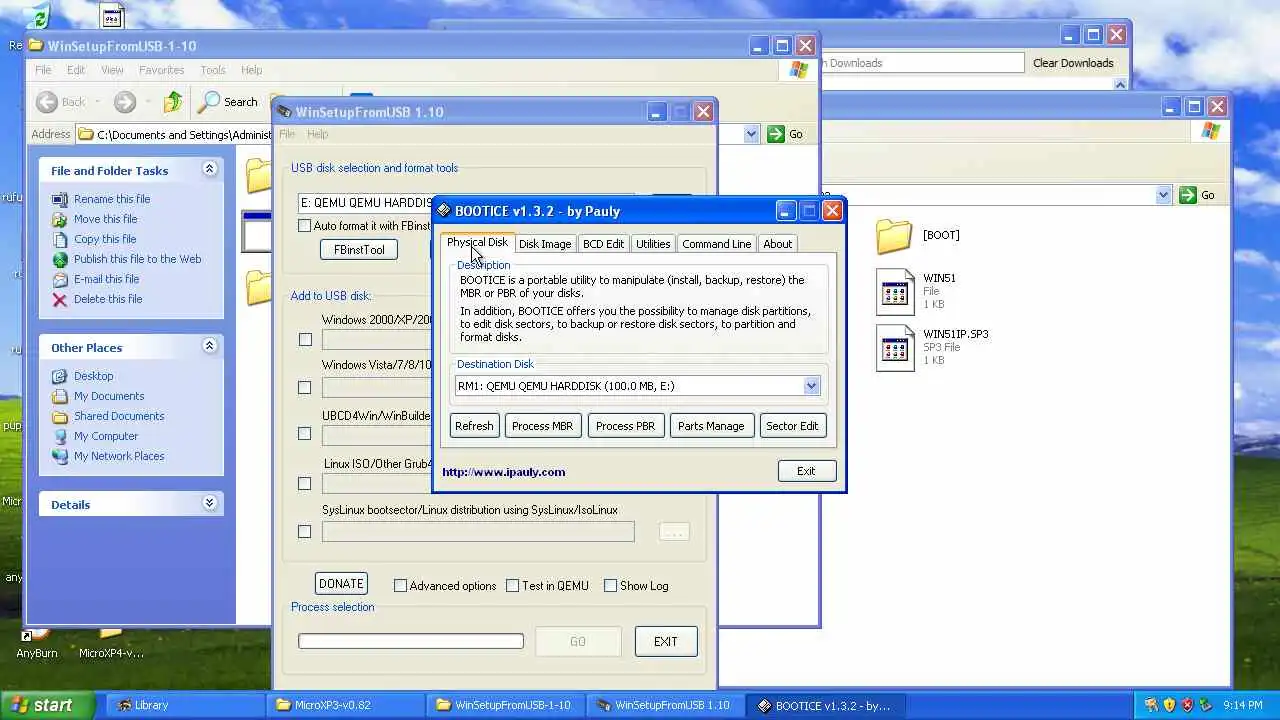Click the DONATE button
Screen dimensions: 1280x720
pos(341,584)
